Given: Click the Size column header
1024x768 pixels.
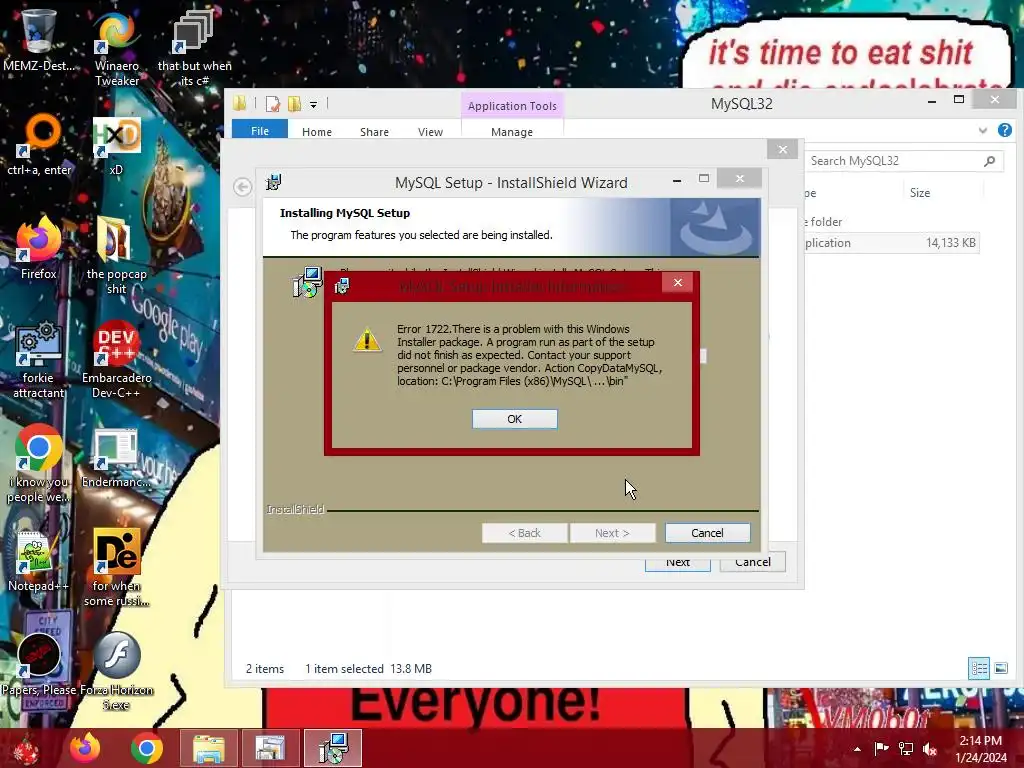Looking at the screenshot, I should tap(920, 193).
